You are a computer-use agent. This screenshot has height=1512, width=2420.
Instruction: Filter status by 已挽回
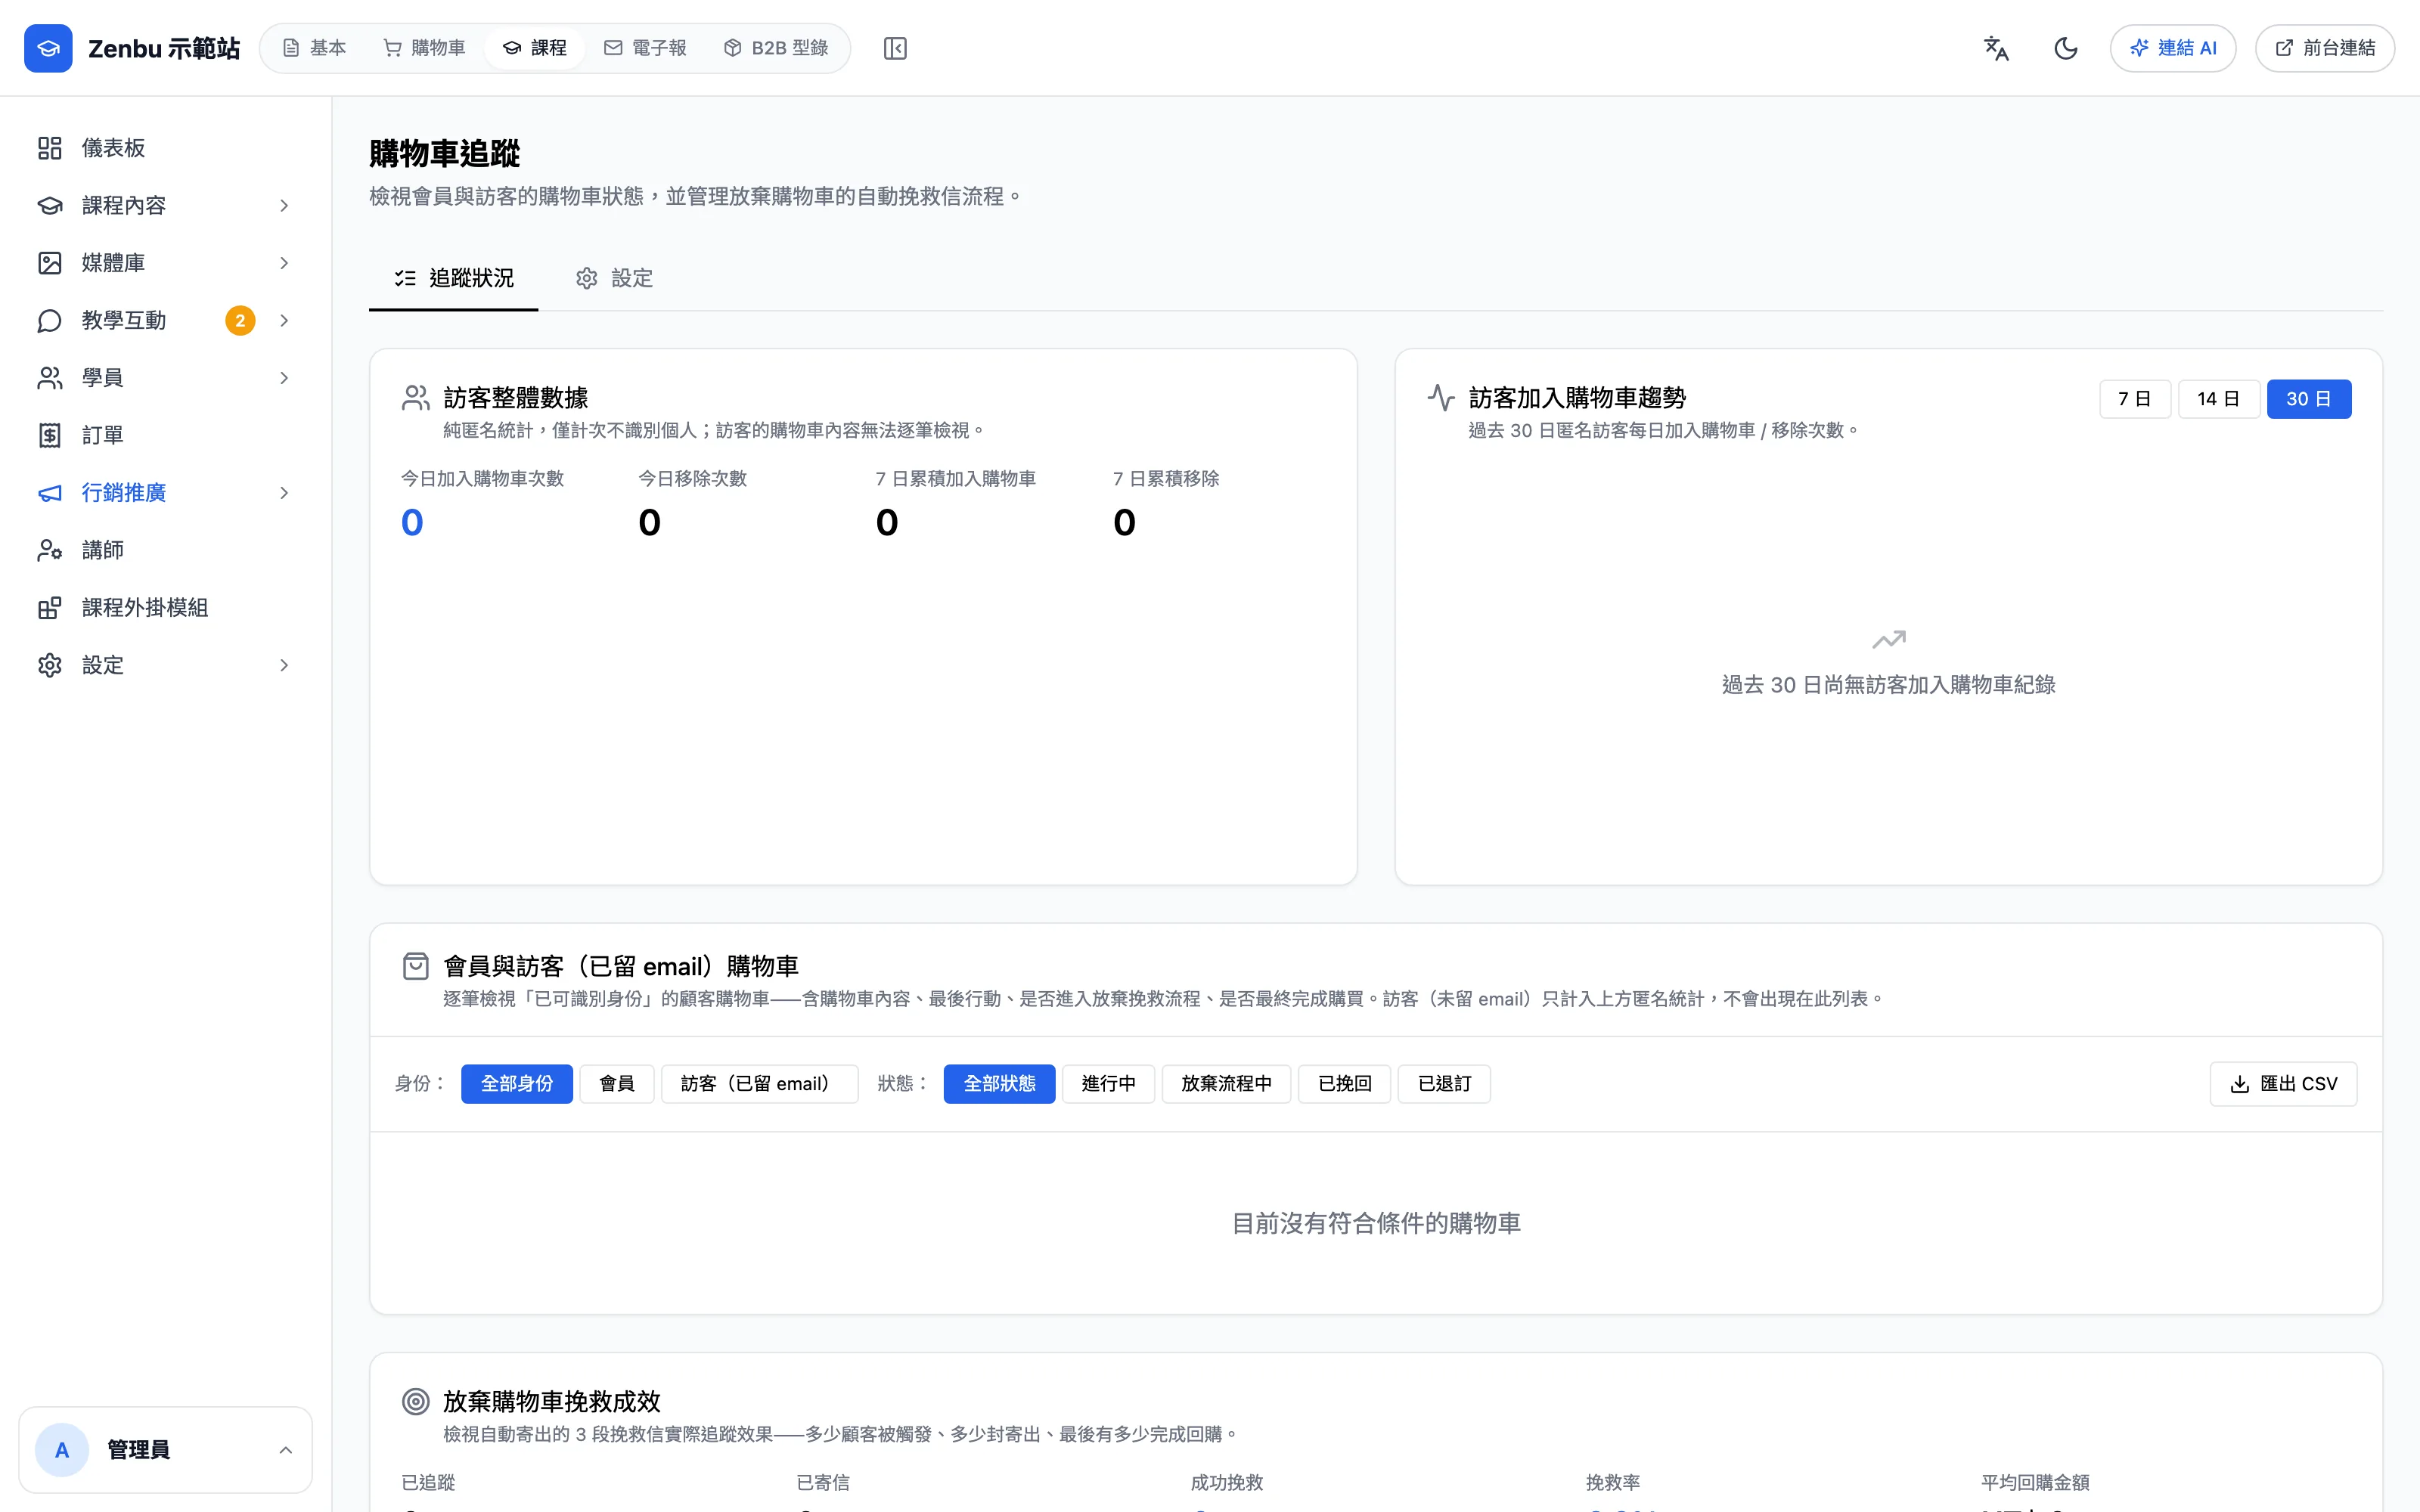click(1345, 1084)
